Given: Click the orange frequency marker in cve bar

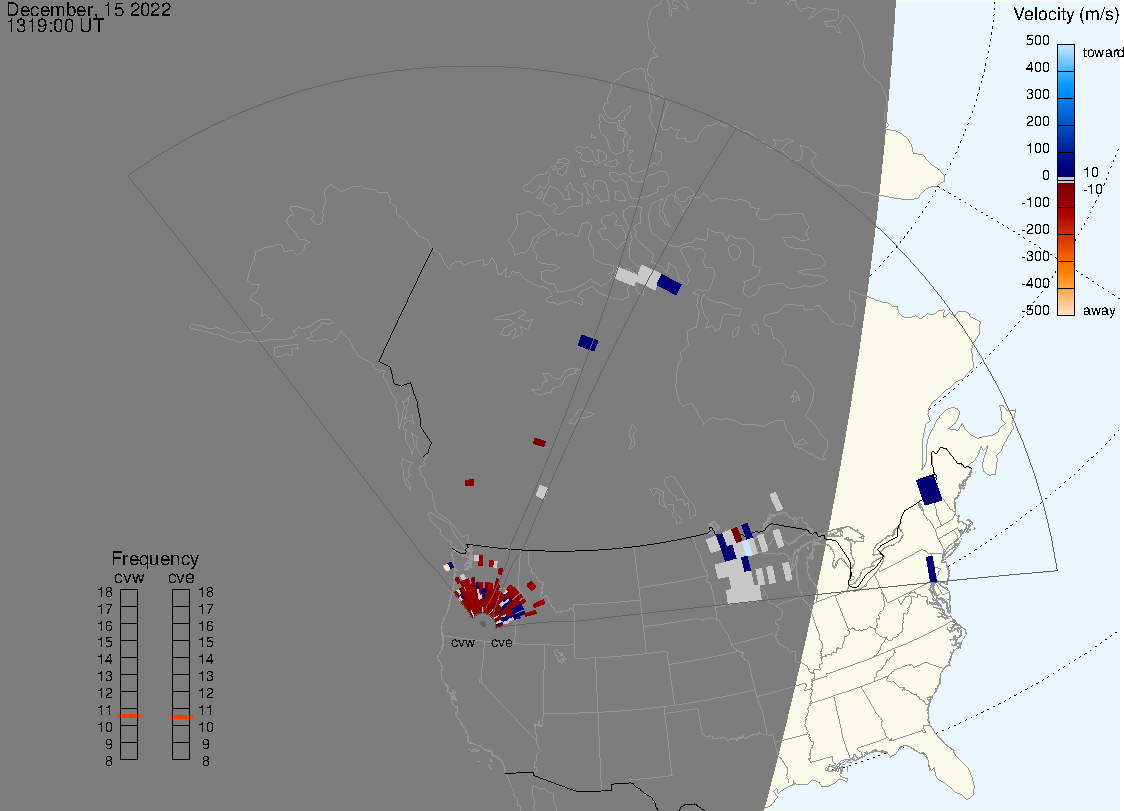Looking at the screenshot, I should click(x=181, y=716).
